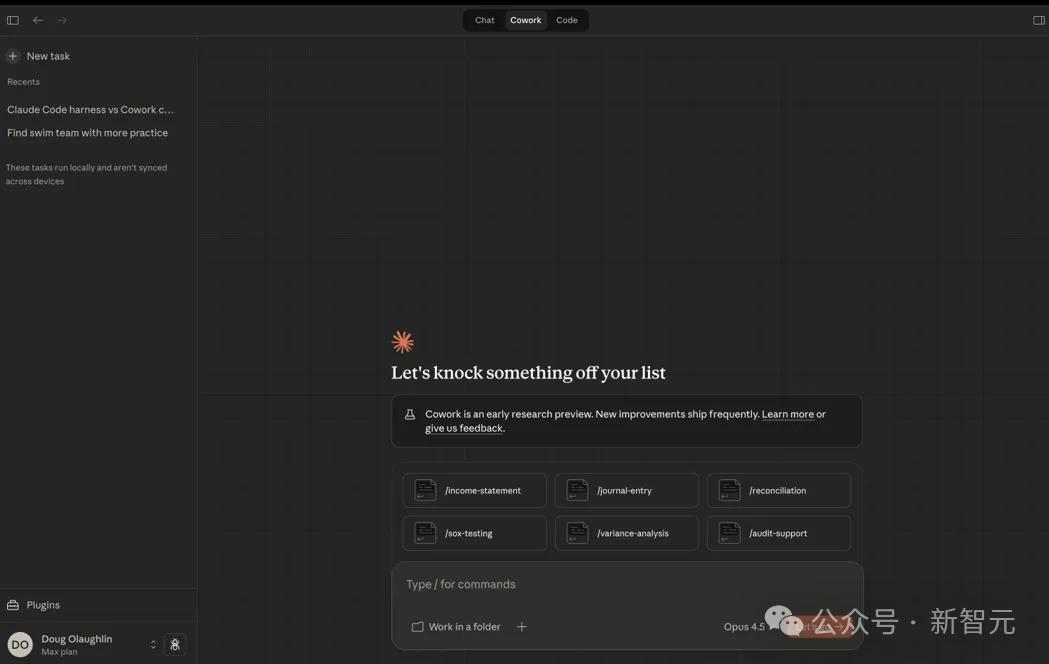This screenshot has height=664, width=1049.
Task: Expand the account switcher chevrons
Action: click(x=153, y=645)
